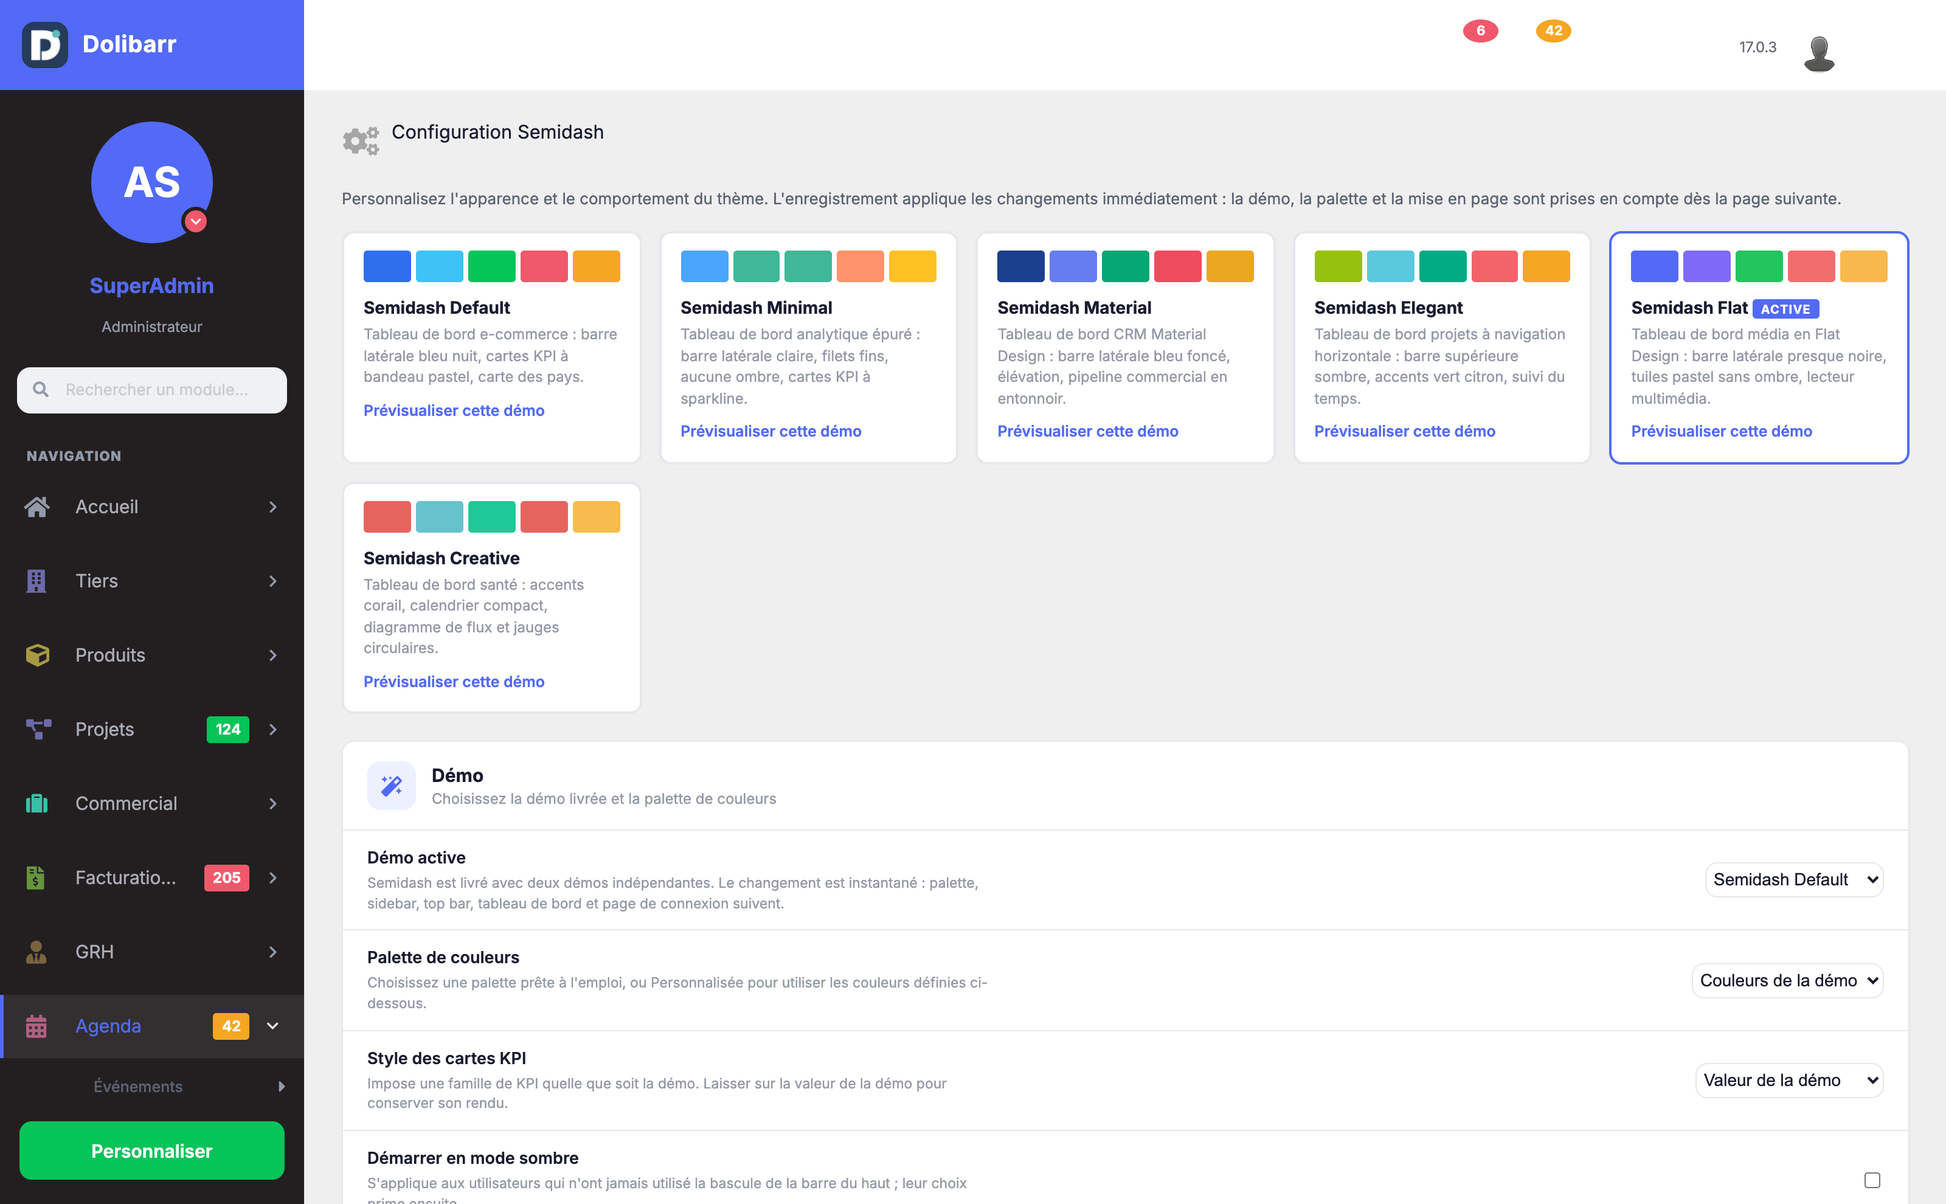Click the Facturation 205 count badge
Viewport: 1946px width, 1204px height.
tap(227, 877)
